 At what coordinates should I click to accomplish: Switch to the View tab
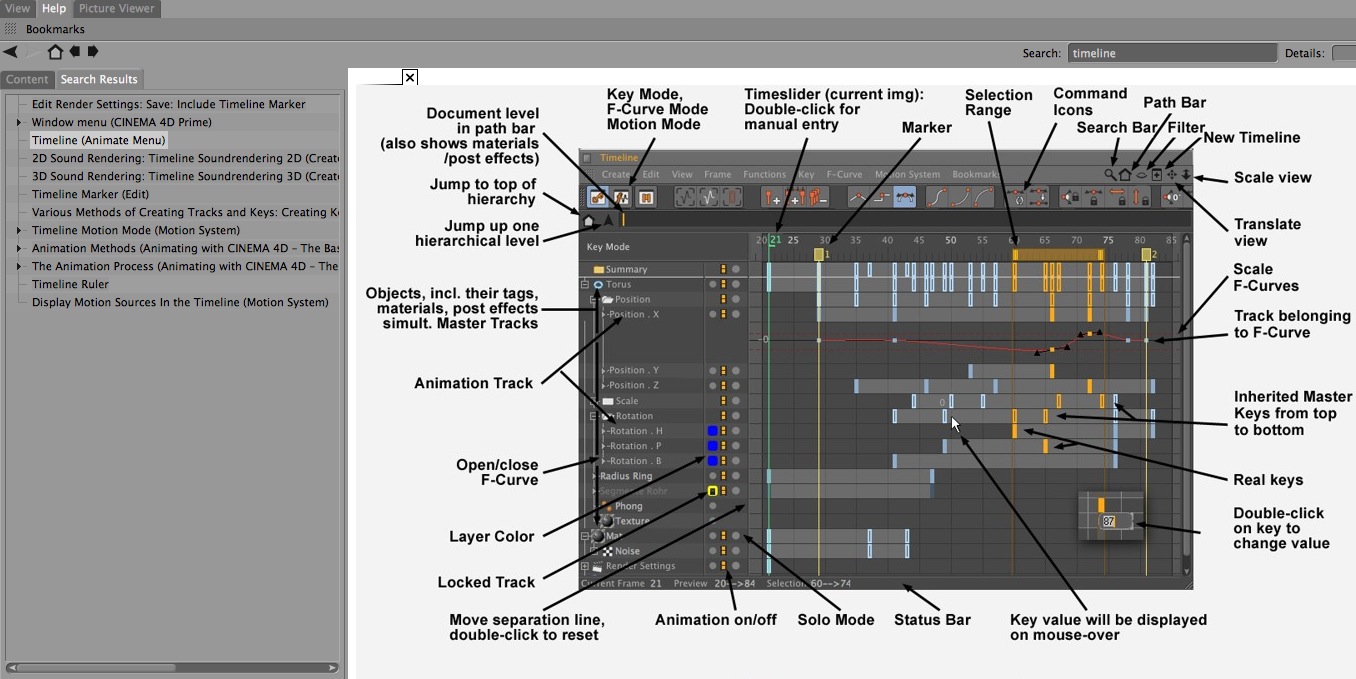tap(17, 9)
